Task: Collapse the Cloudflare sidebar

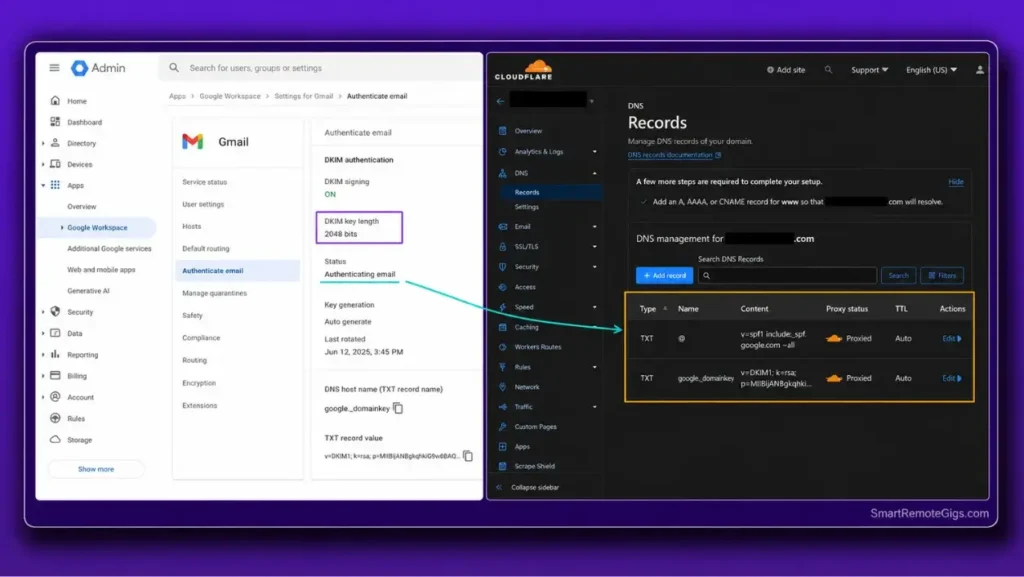Action: coord(528,487)
